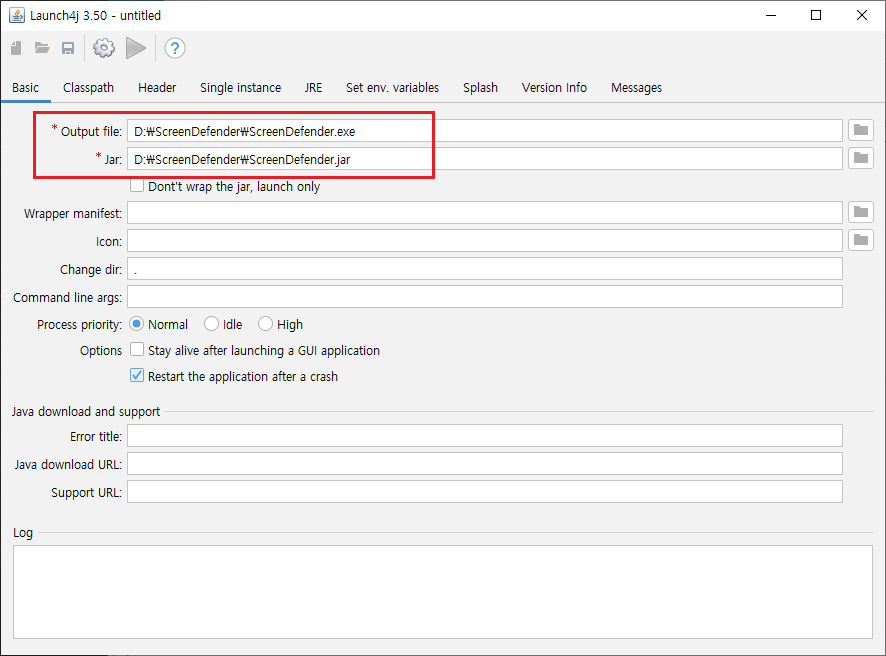Image resolution: width=886 pixels, height=656 pixels.
Task: Click inside the Log output area
Action: tap(443, 592)
